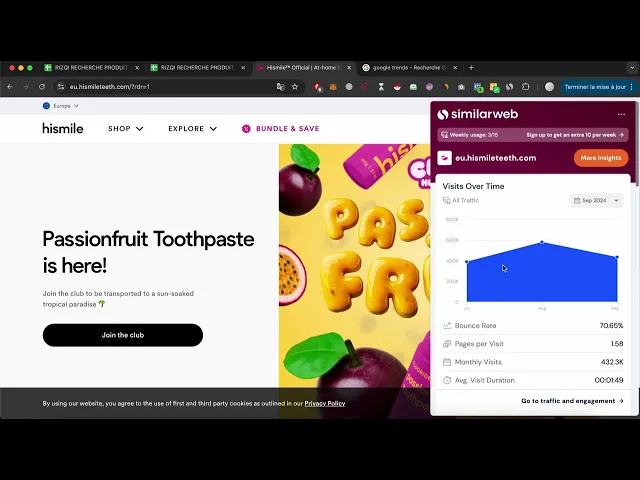Click the Weekly usage counter
640x480 pixels.
(469, 135)
